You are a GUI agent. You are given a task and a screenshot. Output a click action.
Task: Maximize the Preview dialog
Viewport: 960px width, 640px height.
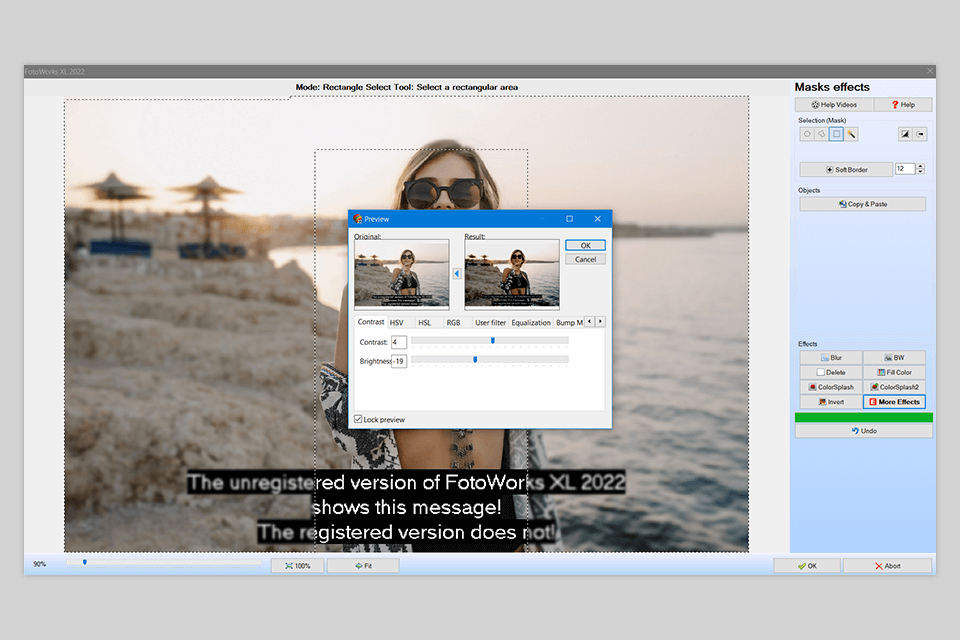pyautogui.click(x=569, y=219)
